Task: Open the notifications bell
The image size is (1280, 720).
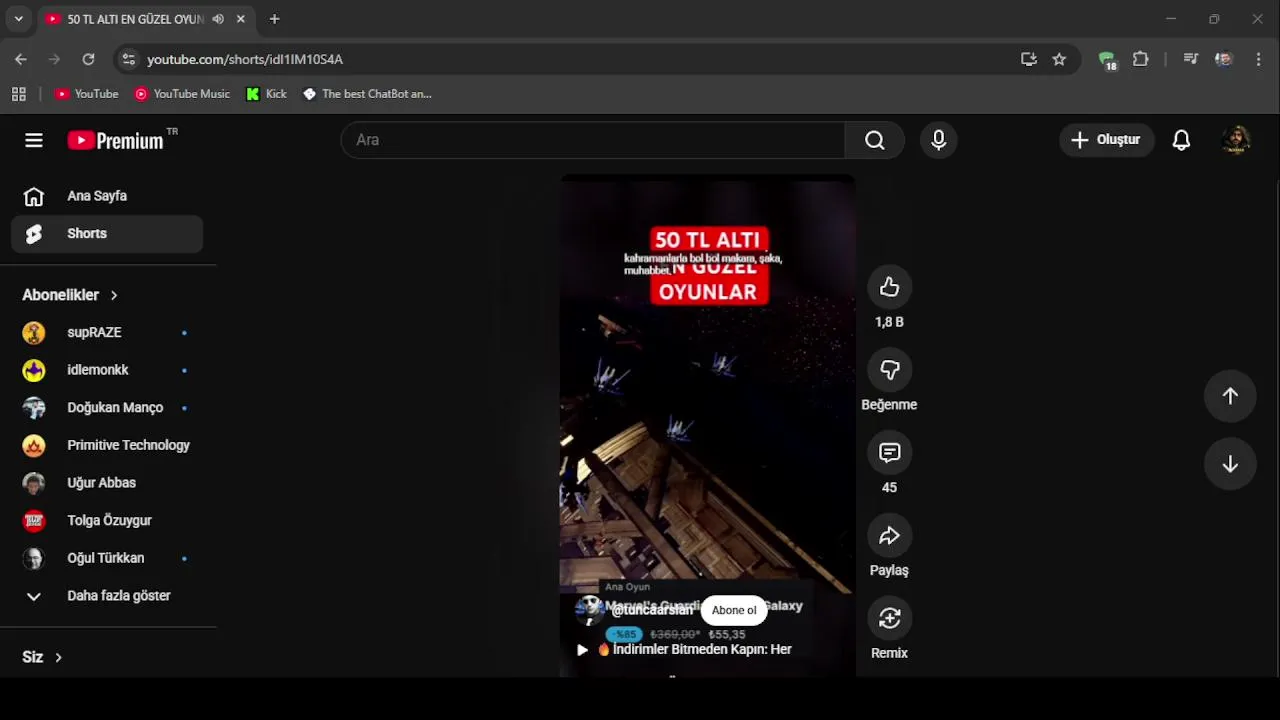Action: tap(1181, 140)
